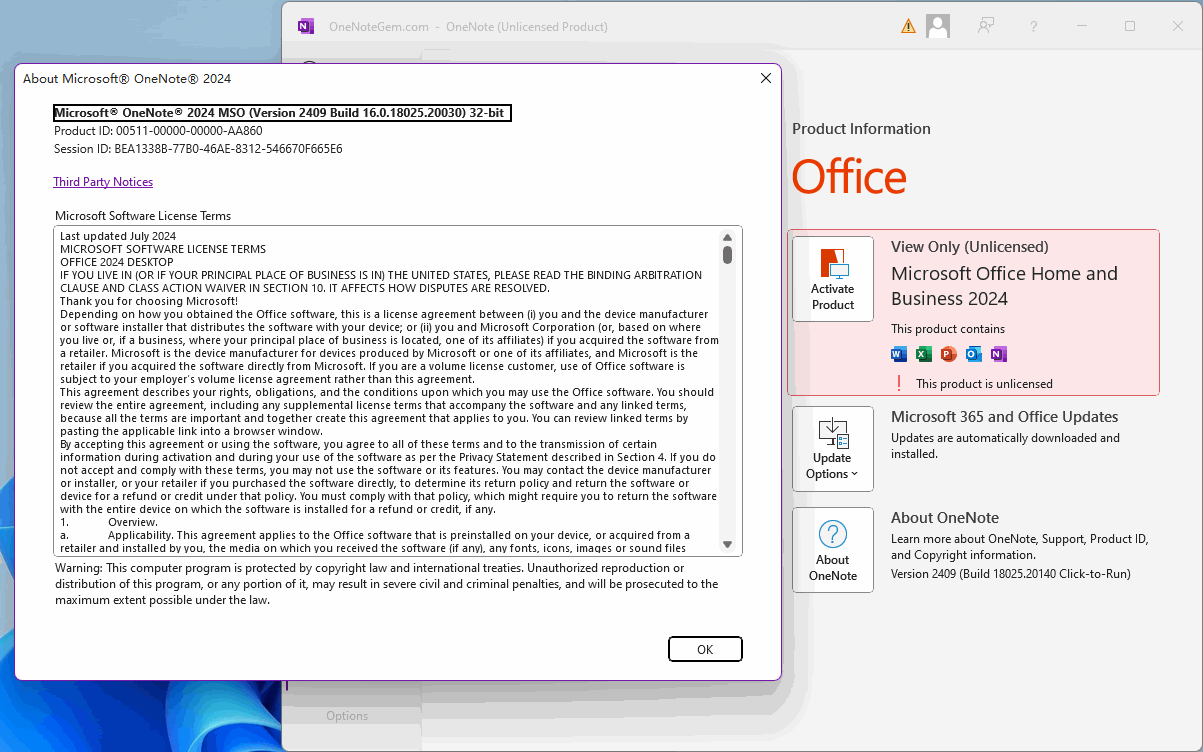Click 'Microsoft 365 and Office Updates' heading
1203x752 pixels.
tap(1004, 417)
